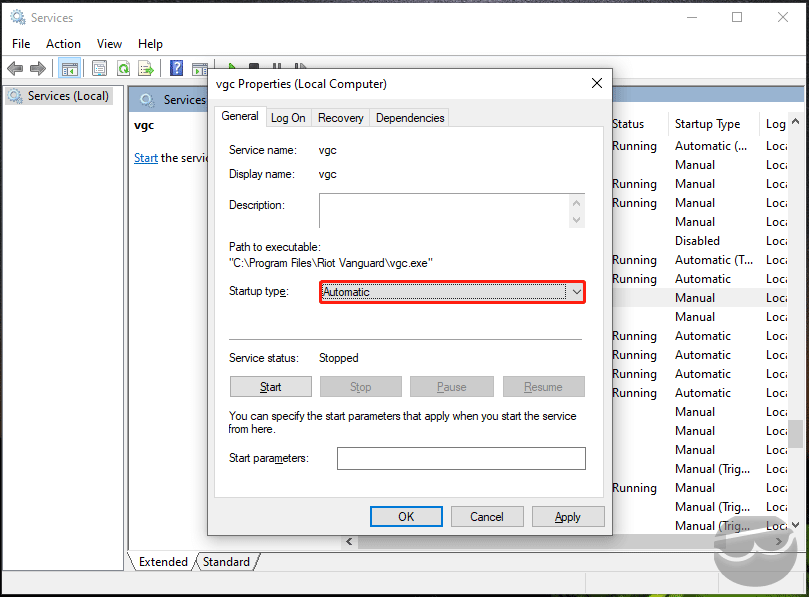The image size is (809, 597).
Task: Click the Disabled startup type cell
Action: (x=697, y=241)
